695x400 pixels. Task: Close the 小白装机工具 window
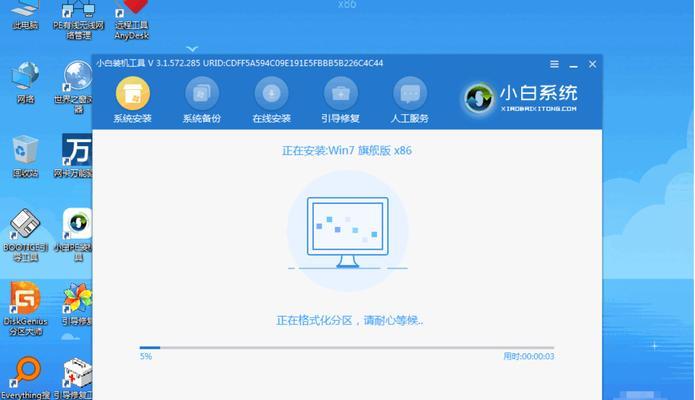[592, 64]
